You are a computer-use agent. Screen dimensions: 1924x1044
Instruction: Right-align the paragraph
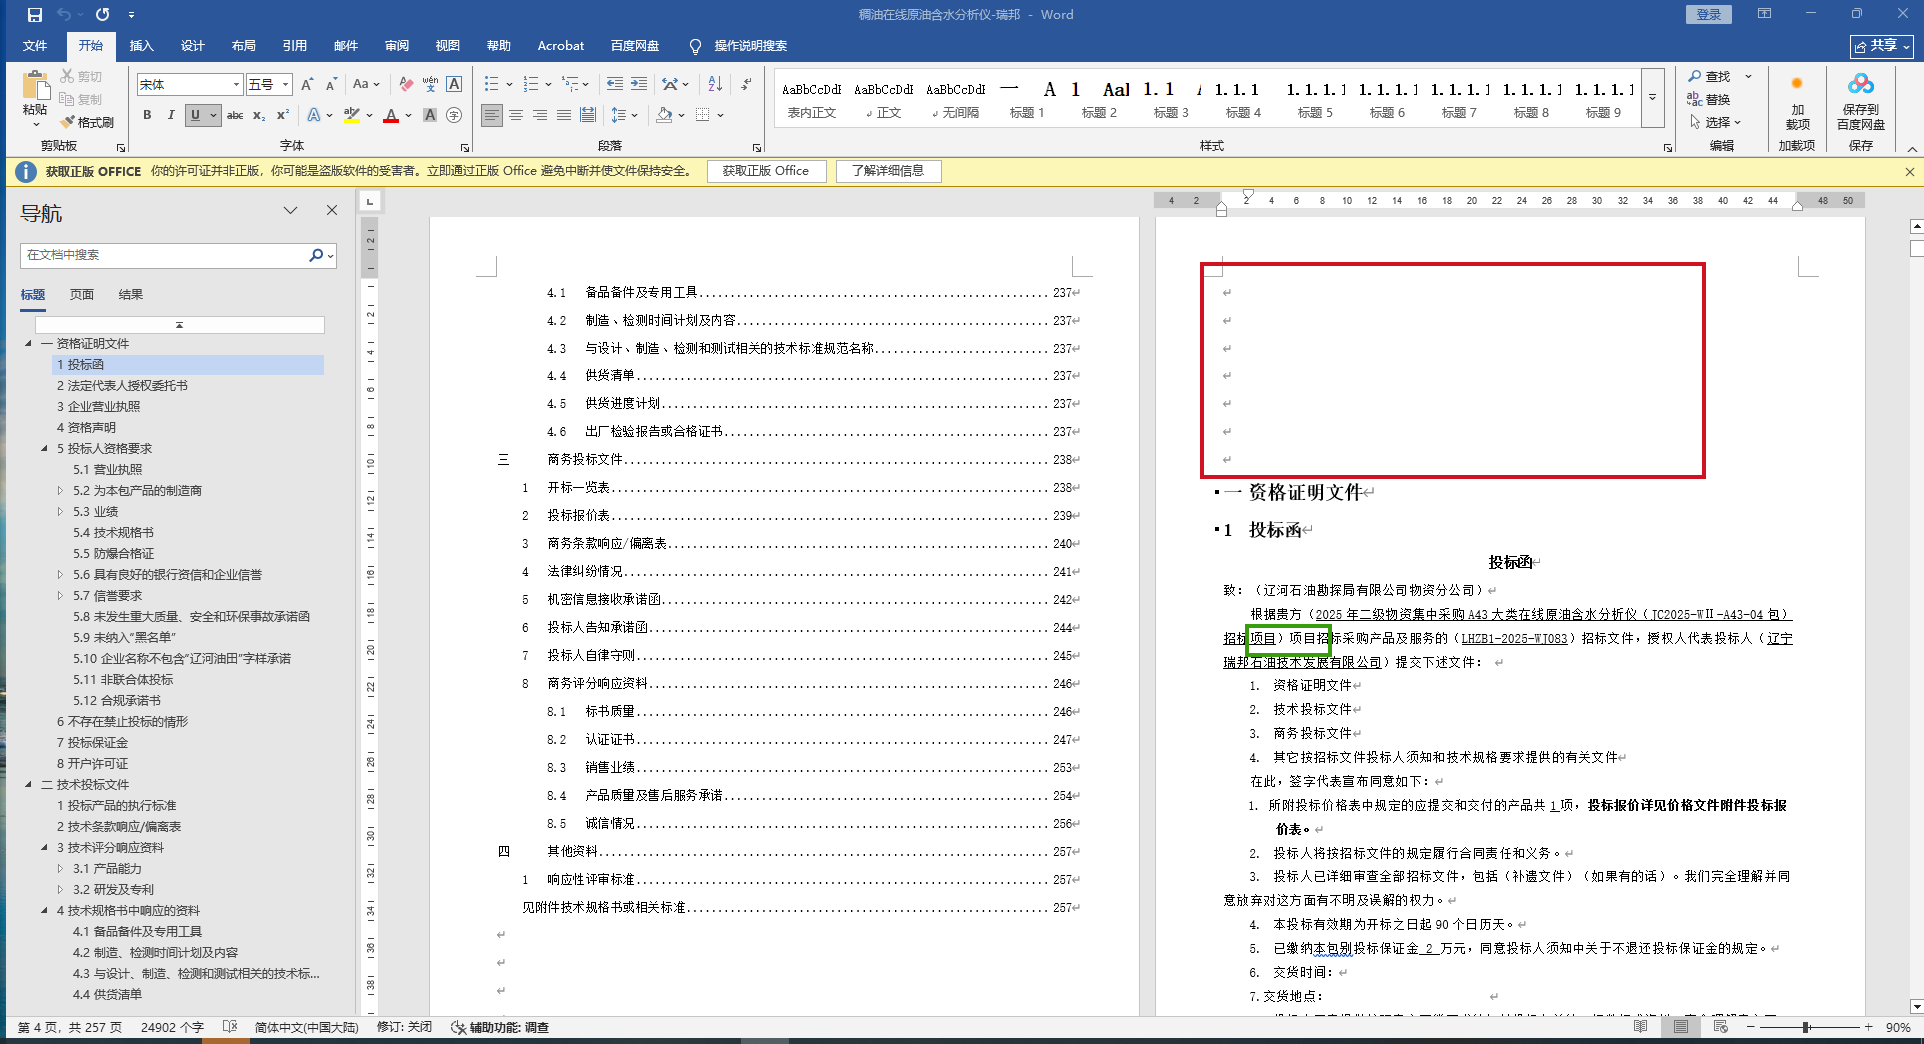click(540, 115)
